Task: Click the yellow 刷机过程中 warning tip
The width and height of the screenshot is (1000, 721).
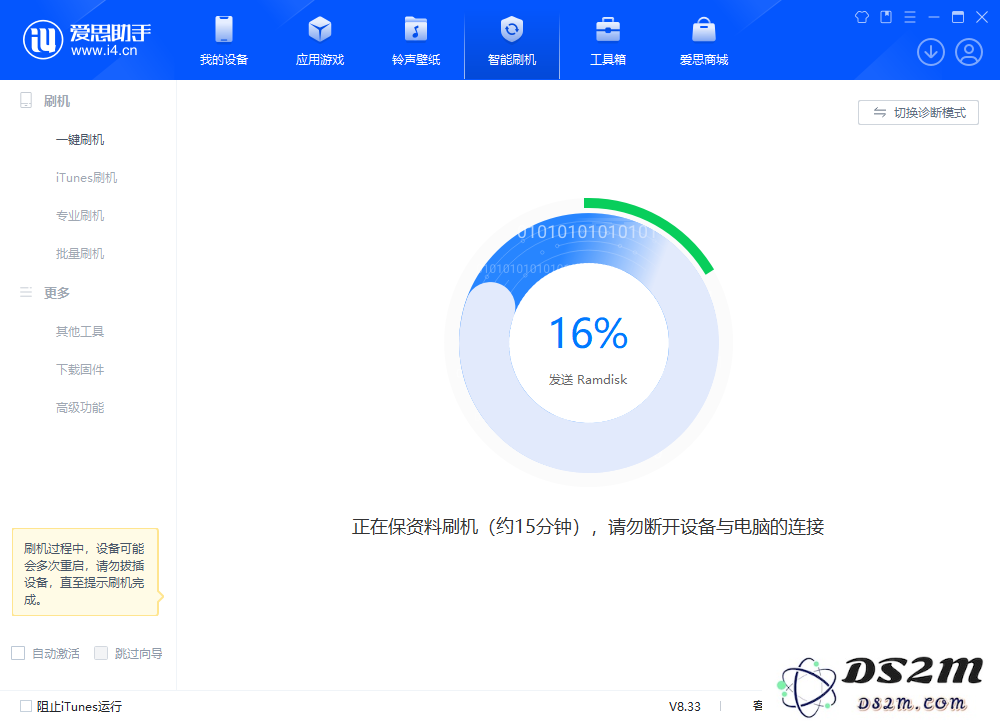Action: click(x=85, y=572)
